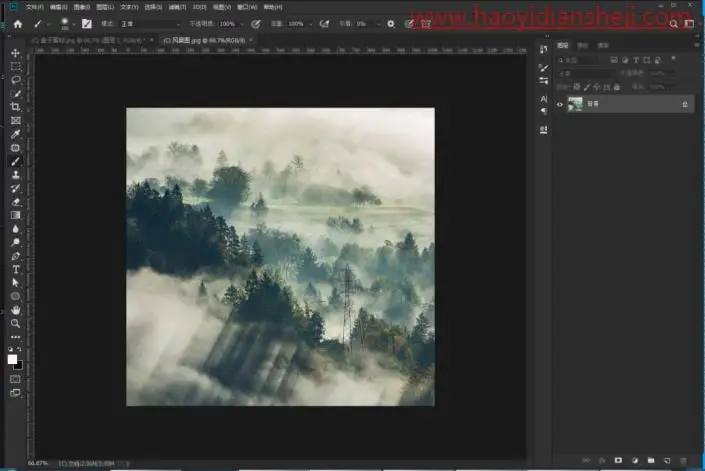Toggle type layer filter in Layers panel

coord(636,60)
